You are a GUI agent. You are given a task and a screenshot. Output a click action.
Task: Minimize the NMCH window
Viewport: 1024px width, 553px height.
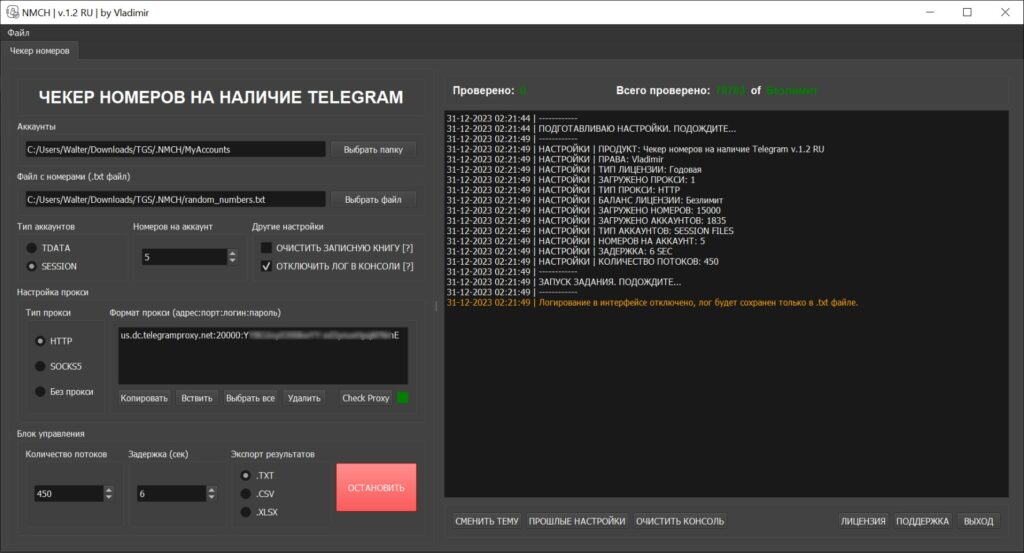pyautogui.click(x=930, y=12)
